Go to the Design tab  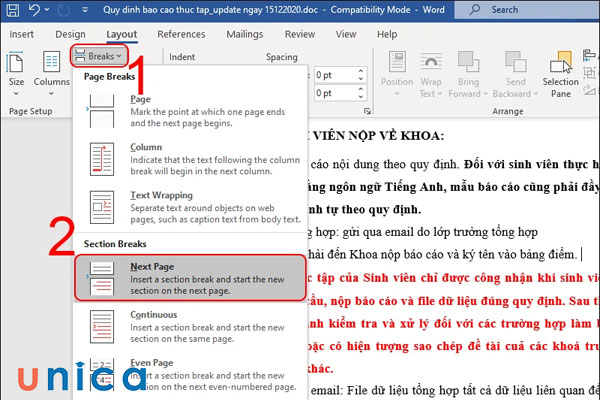(70, 33)
